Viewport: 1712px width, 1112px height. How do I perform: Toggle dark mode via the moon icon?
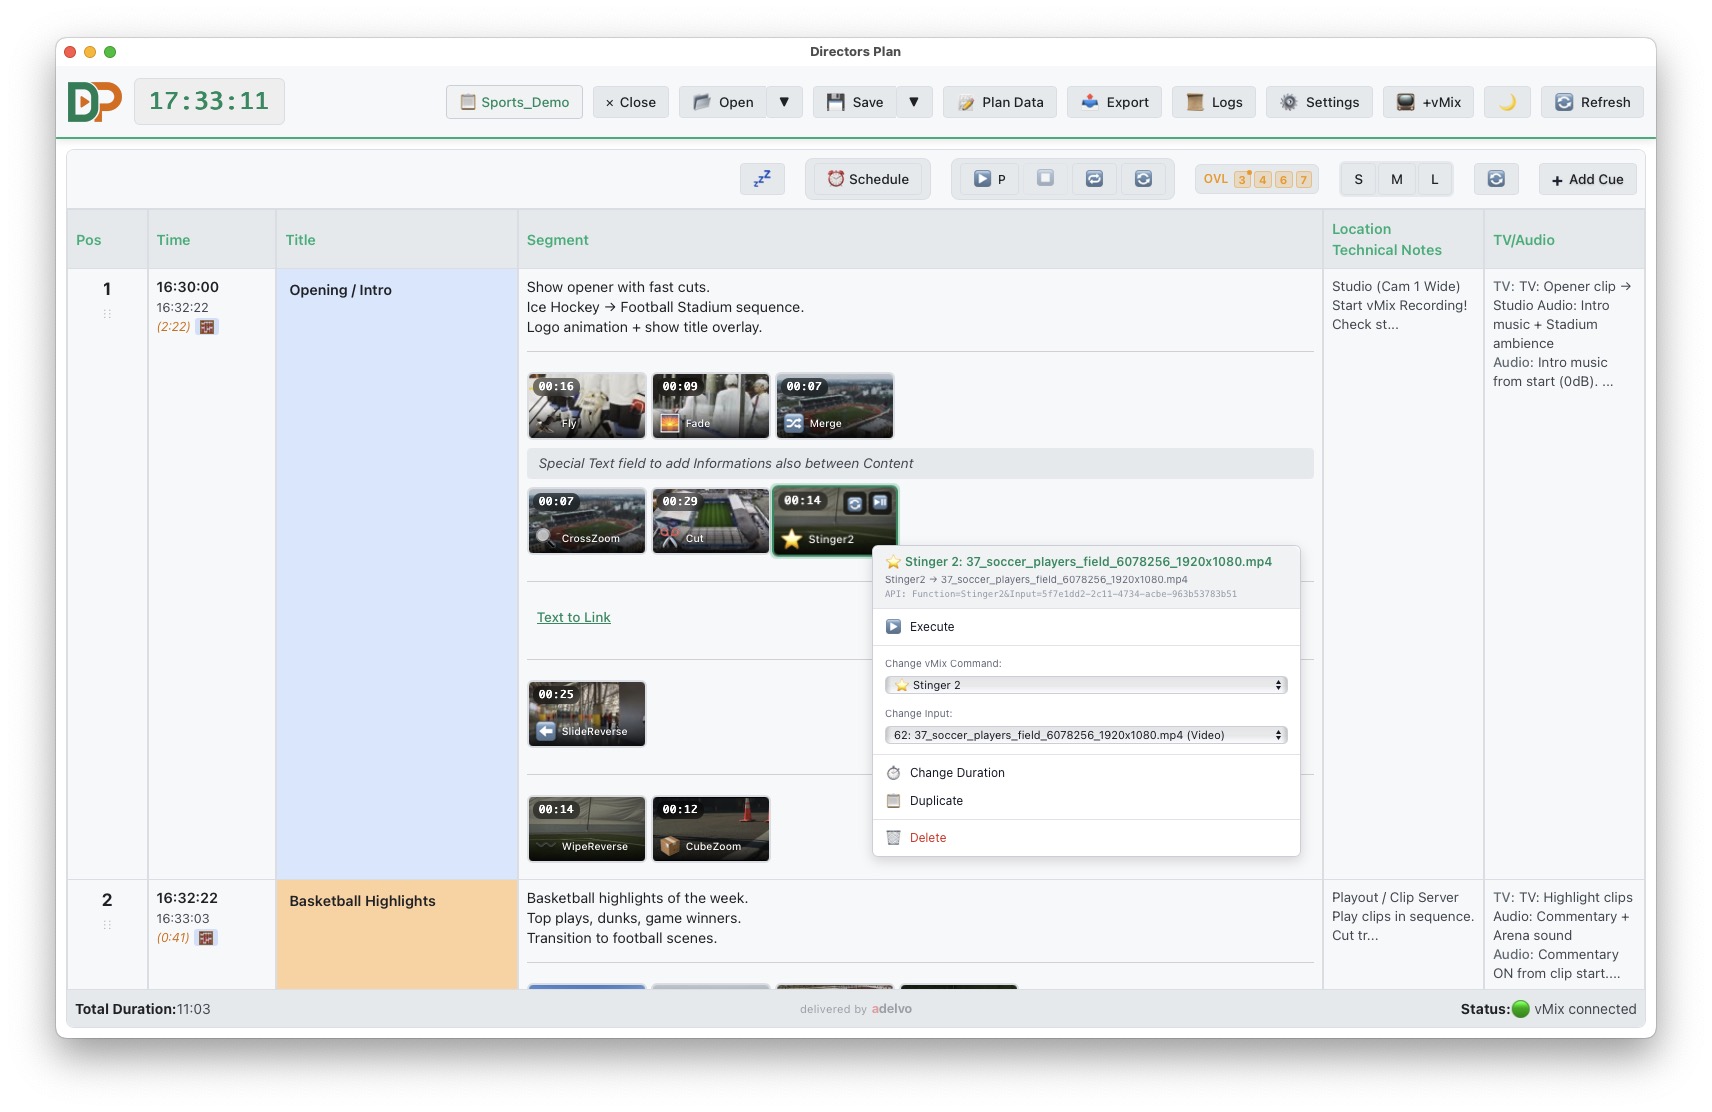pos(1506,101)
